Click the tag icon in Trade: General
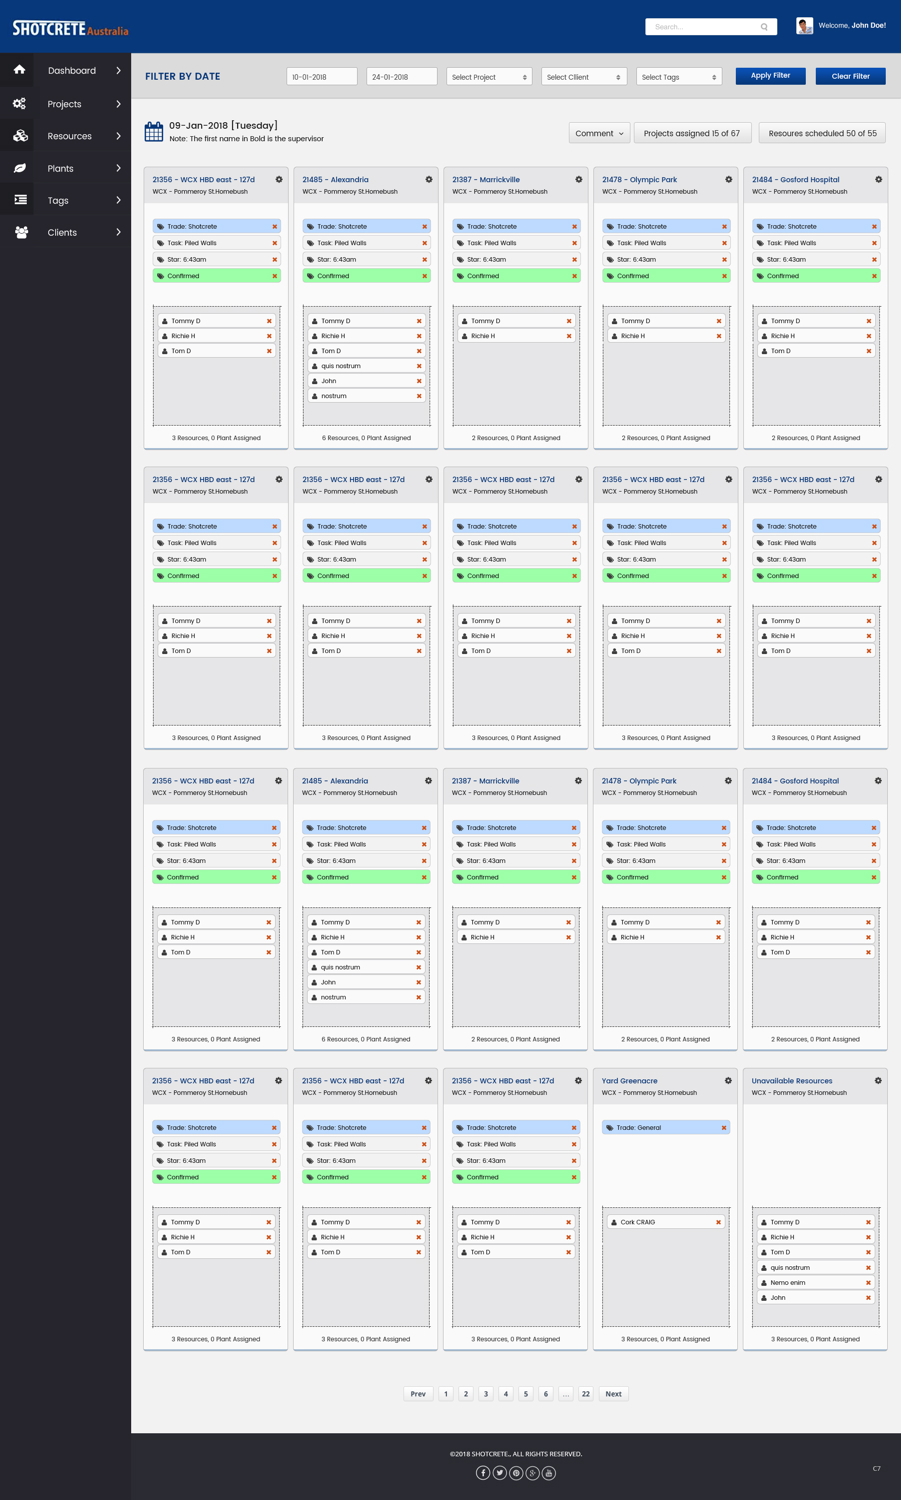The image size is (901, 1500). pos(610,1128)
